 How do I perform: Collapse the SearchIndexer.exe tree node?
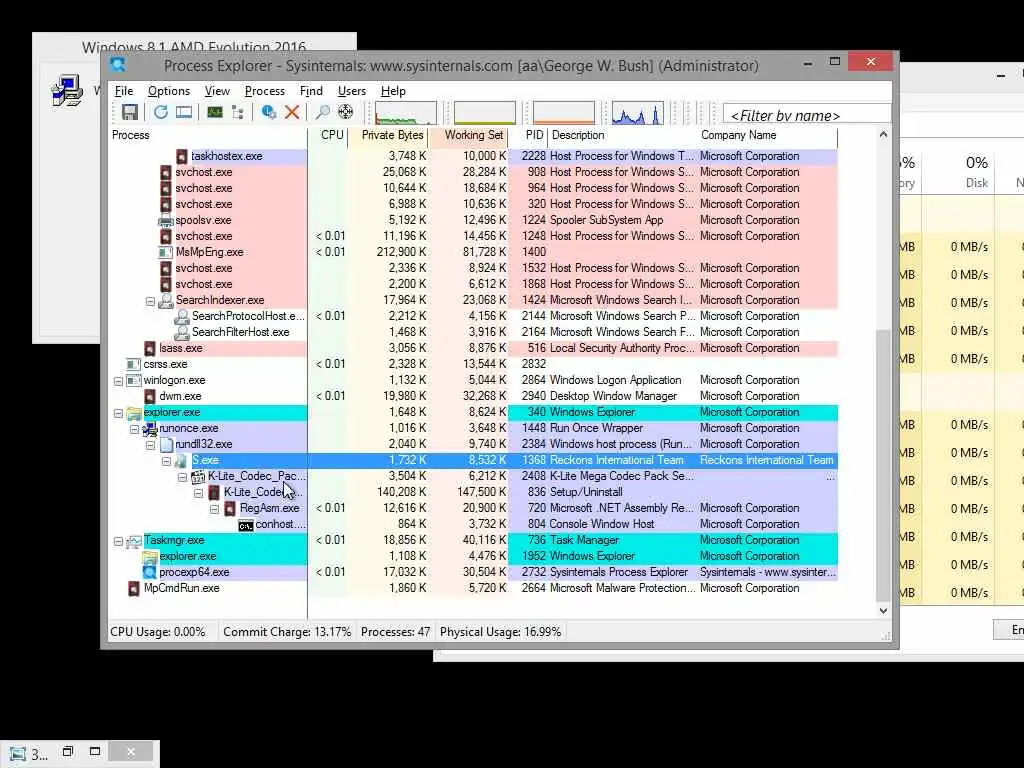(x=150, y=301)
